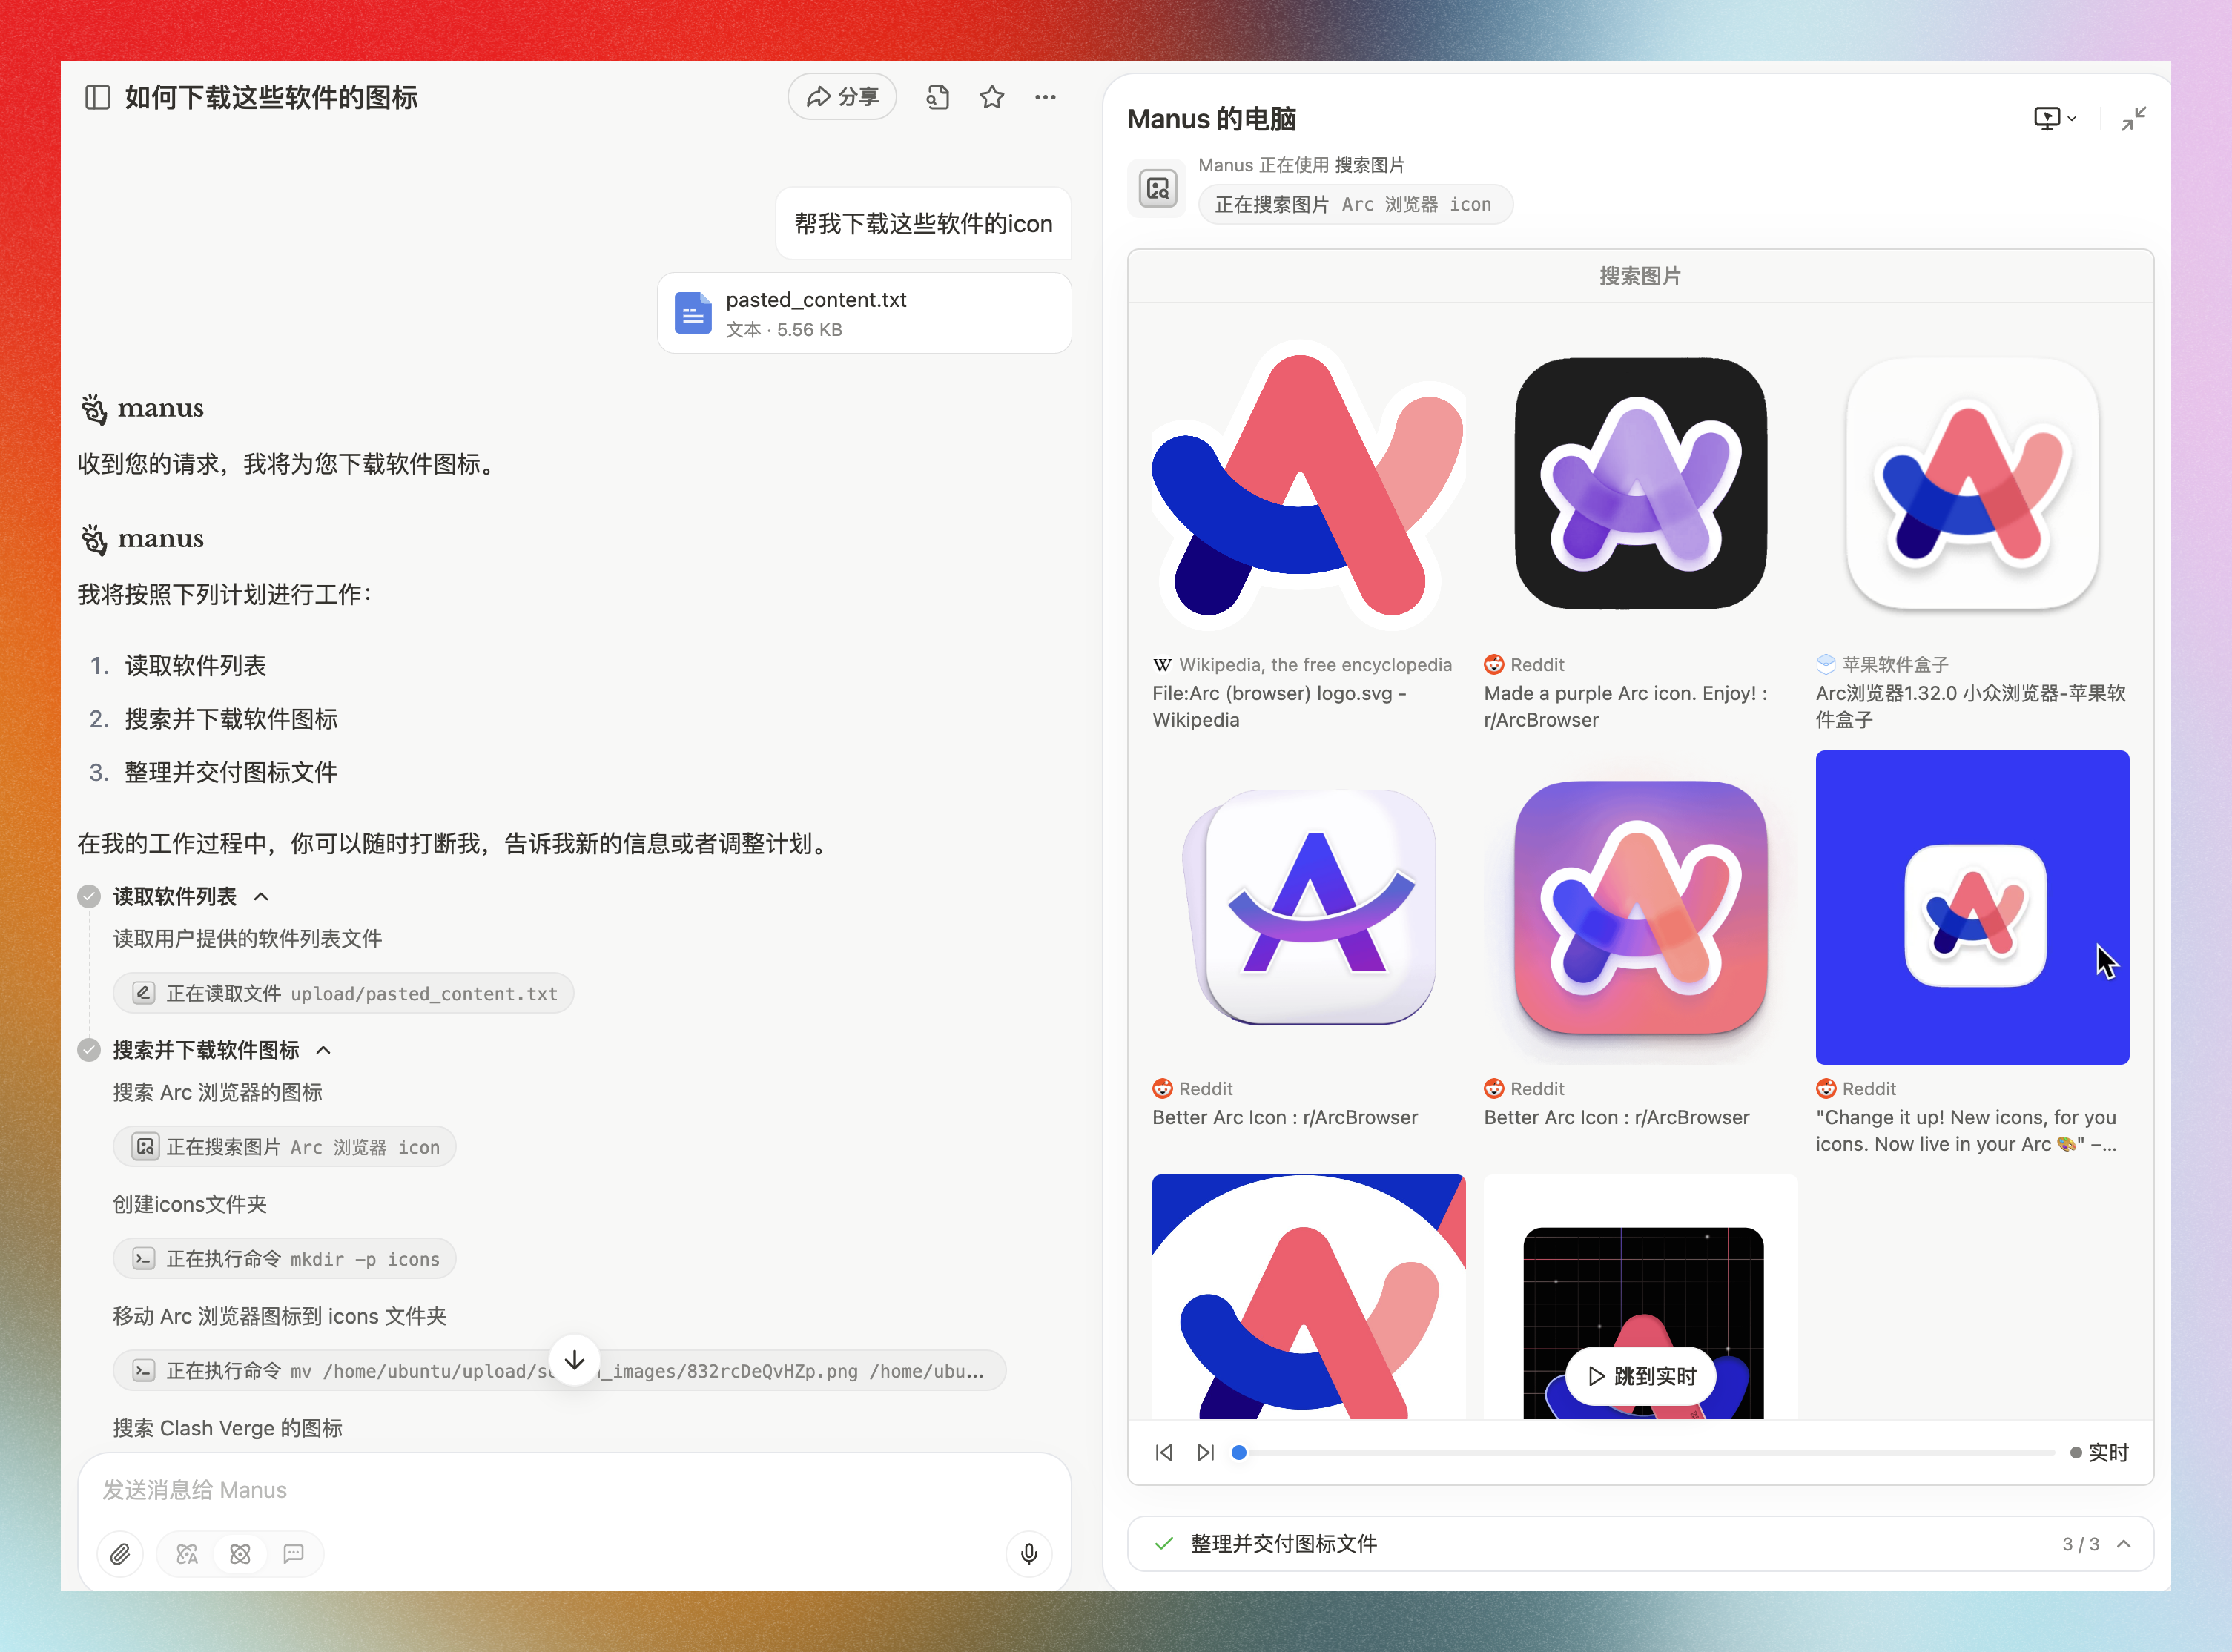
Task: Select the agent mode atom icon
Action: tap(240, 1554)
